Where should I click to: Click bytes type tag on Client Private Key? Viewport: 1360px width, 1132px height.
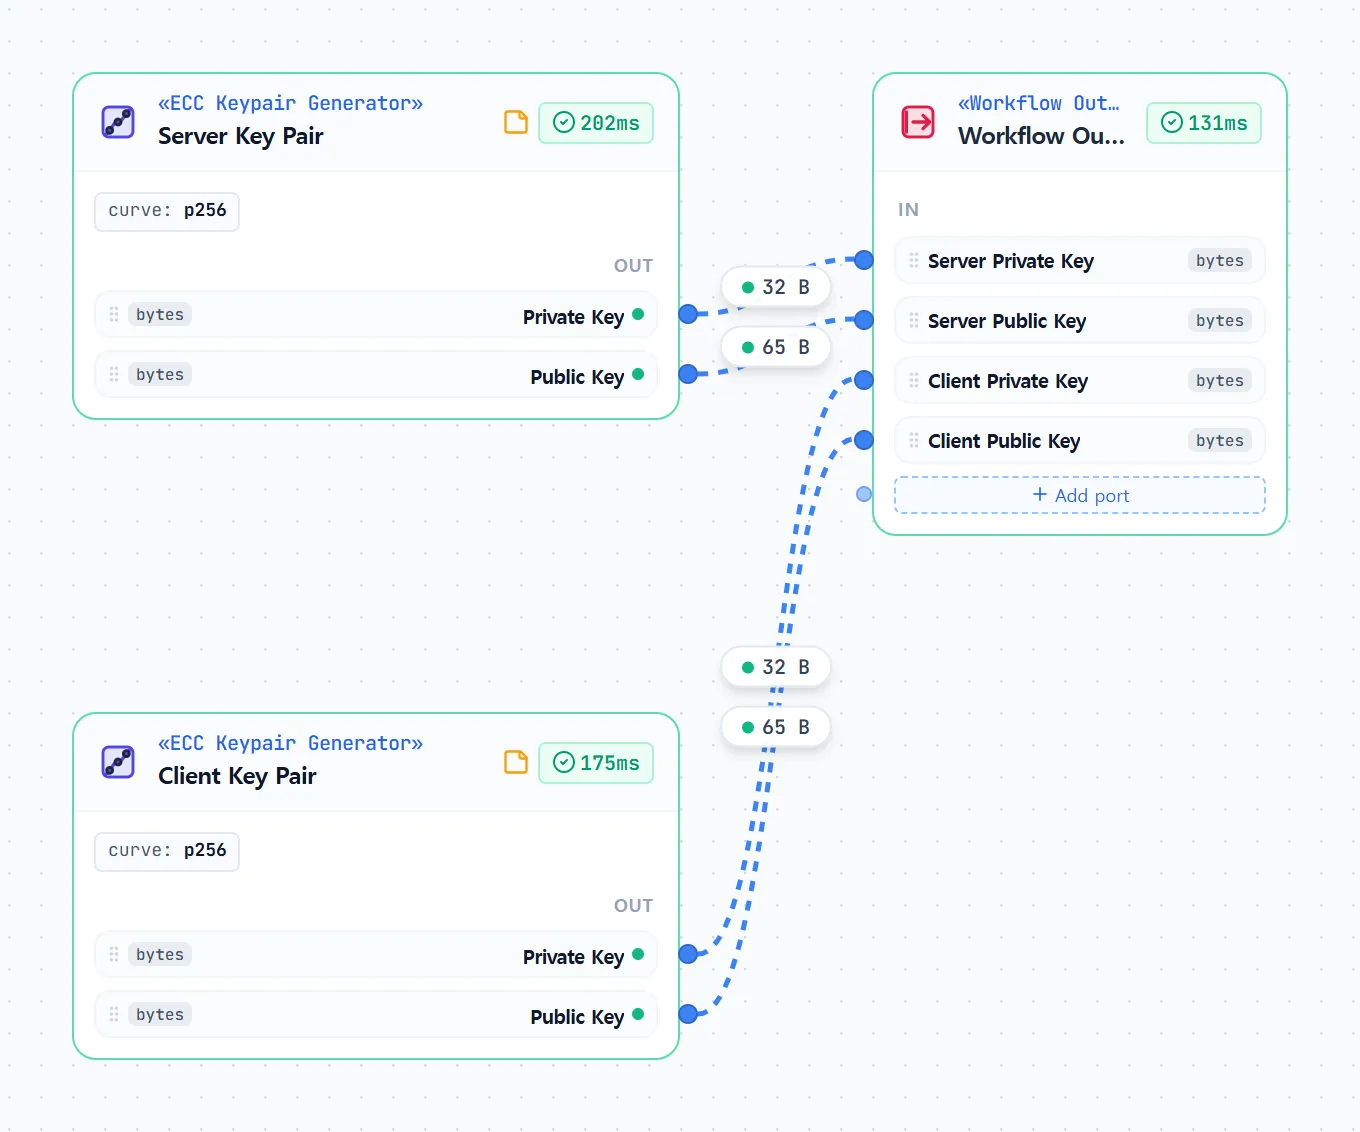1220,381
